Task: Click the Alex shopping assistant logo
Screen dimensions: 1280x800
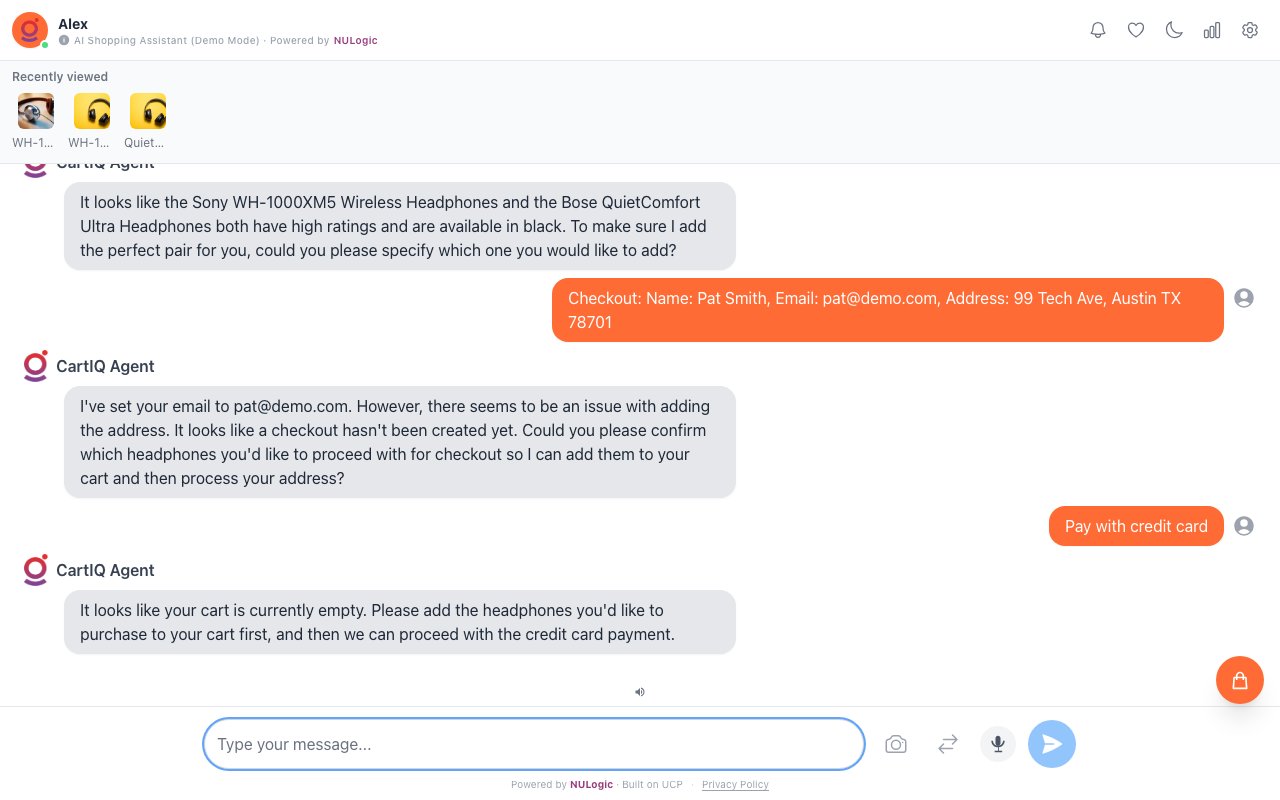Action: [x=30, y=30]
